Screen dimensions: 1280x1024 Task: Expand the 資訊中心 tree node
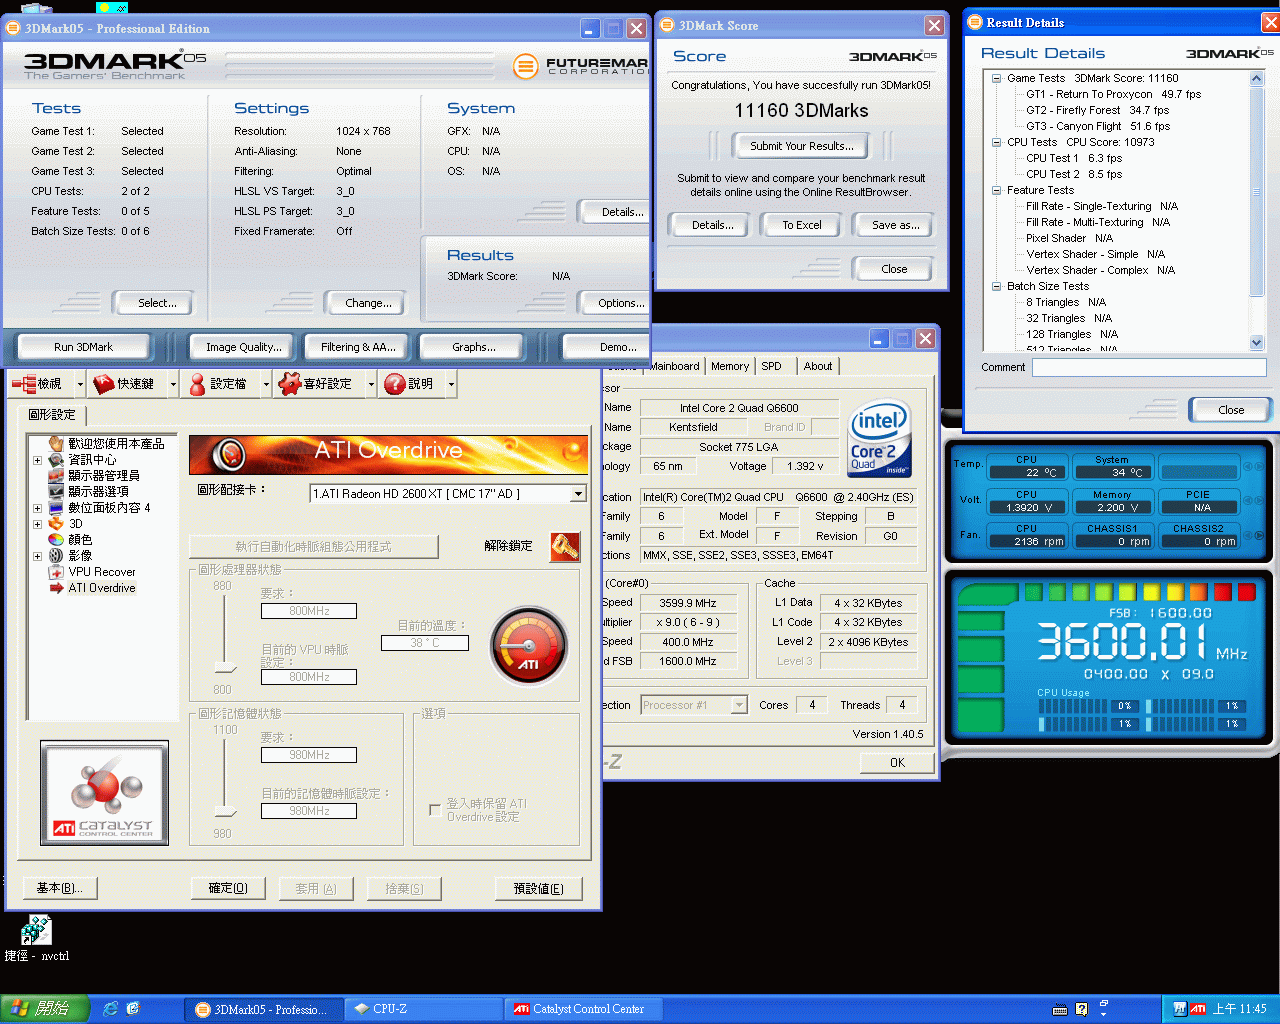pos(37,460)
